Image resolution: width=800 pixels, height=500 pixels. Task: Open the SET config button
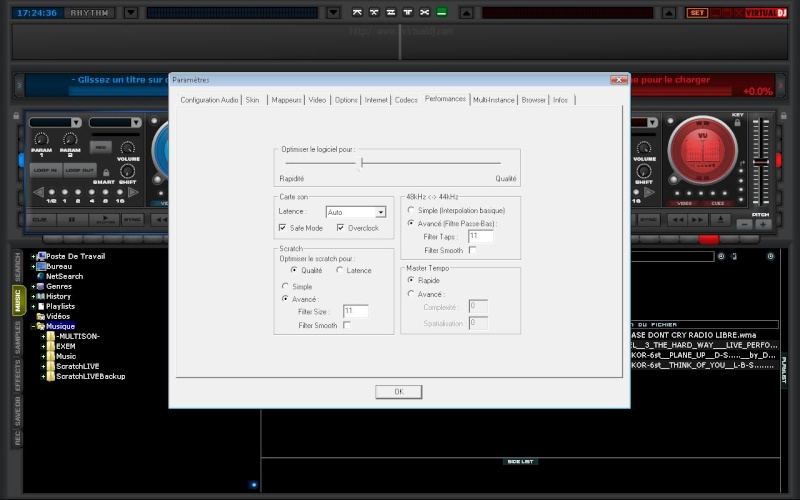coord(697,13)
